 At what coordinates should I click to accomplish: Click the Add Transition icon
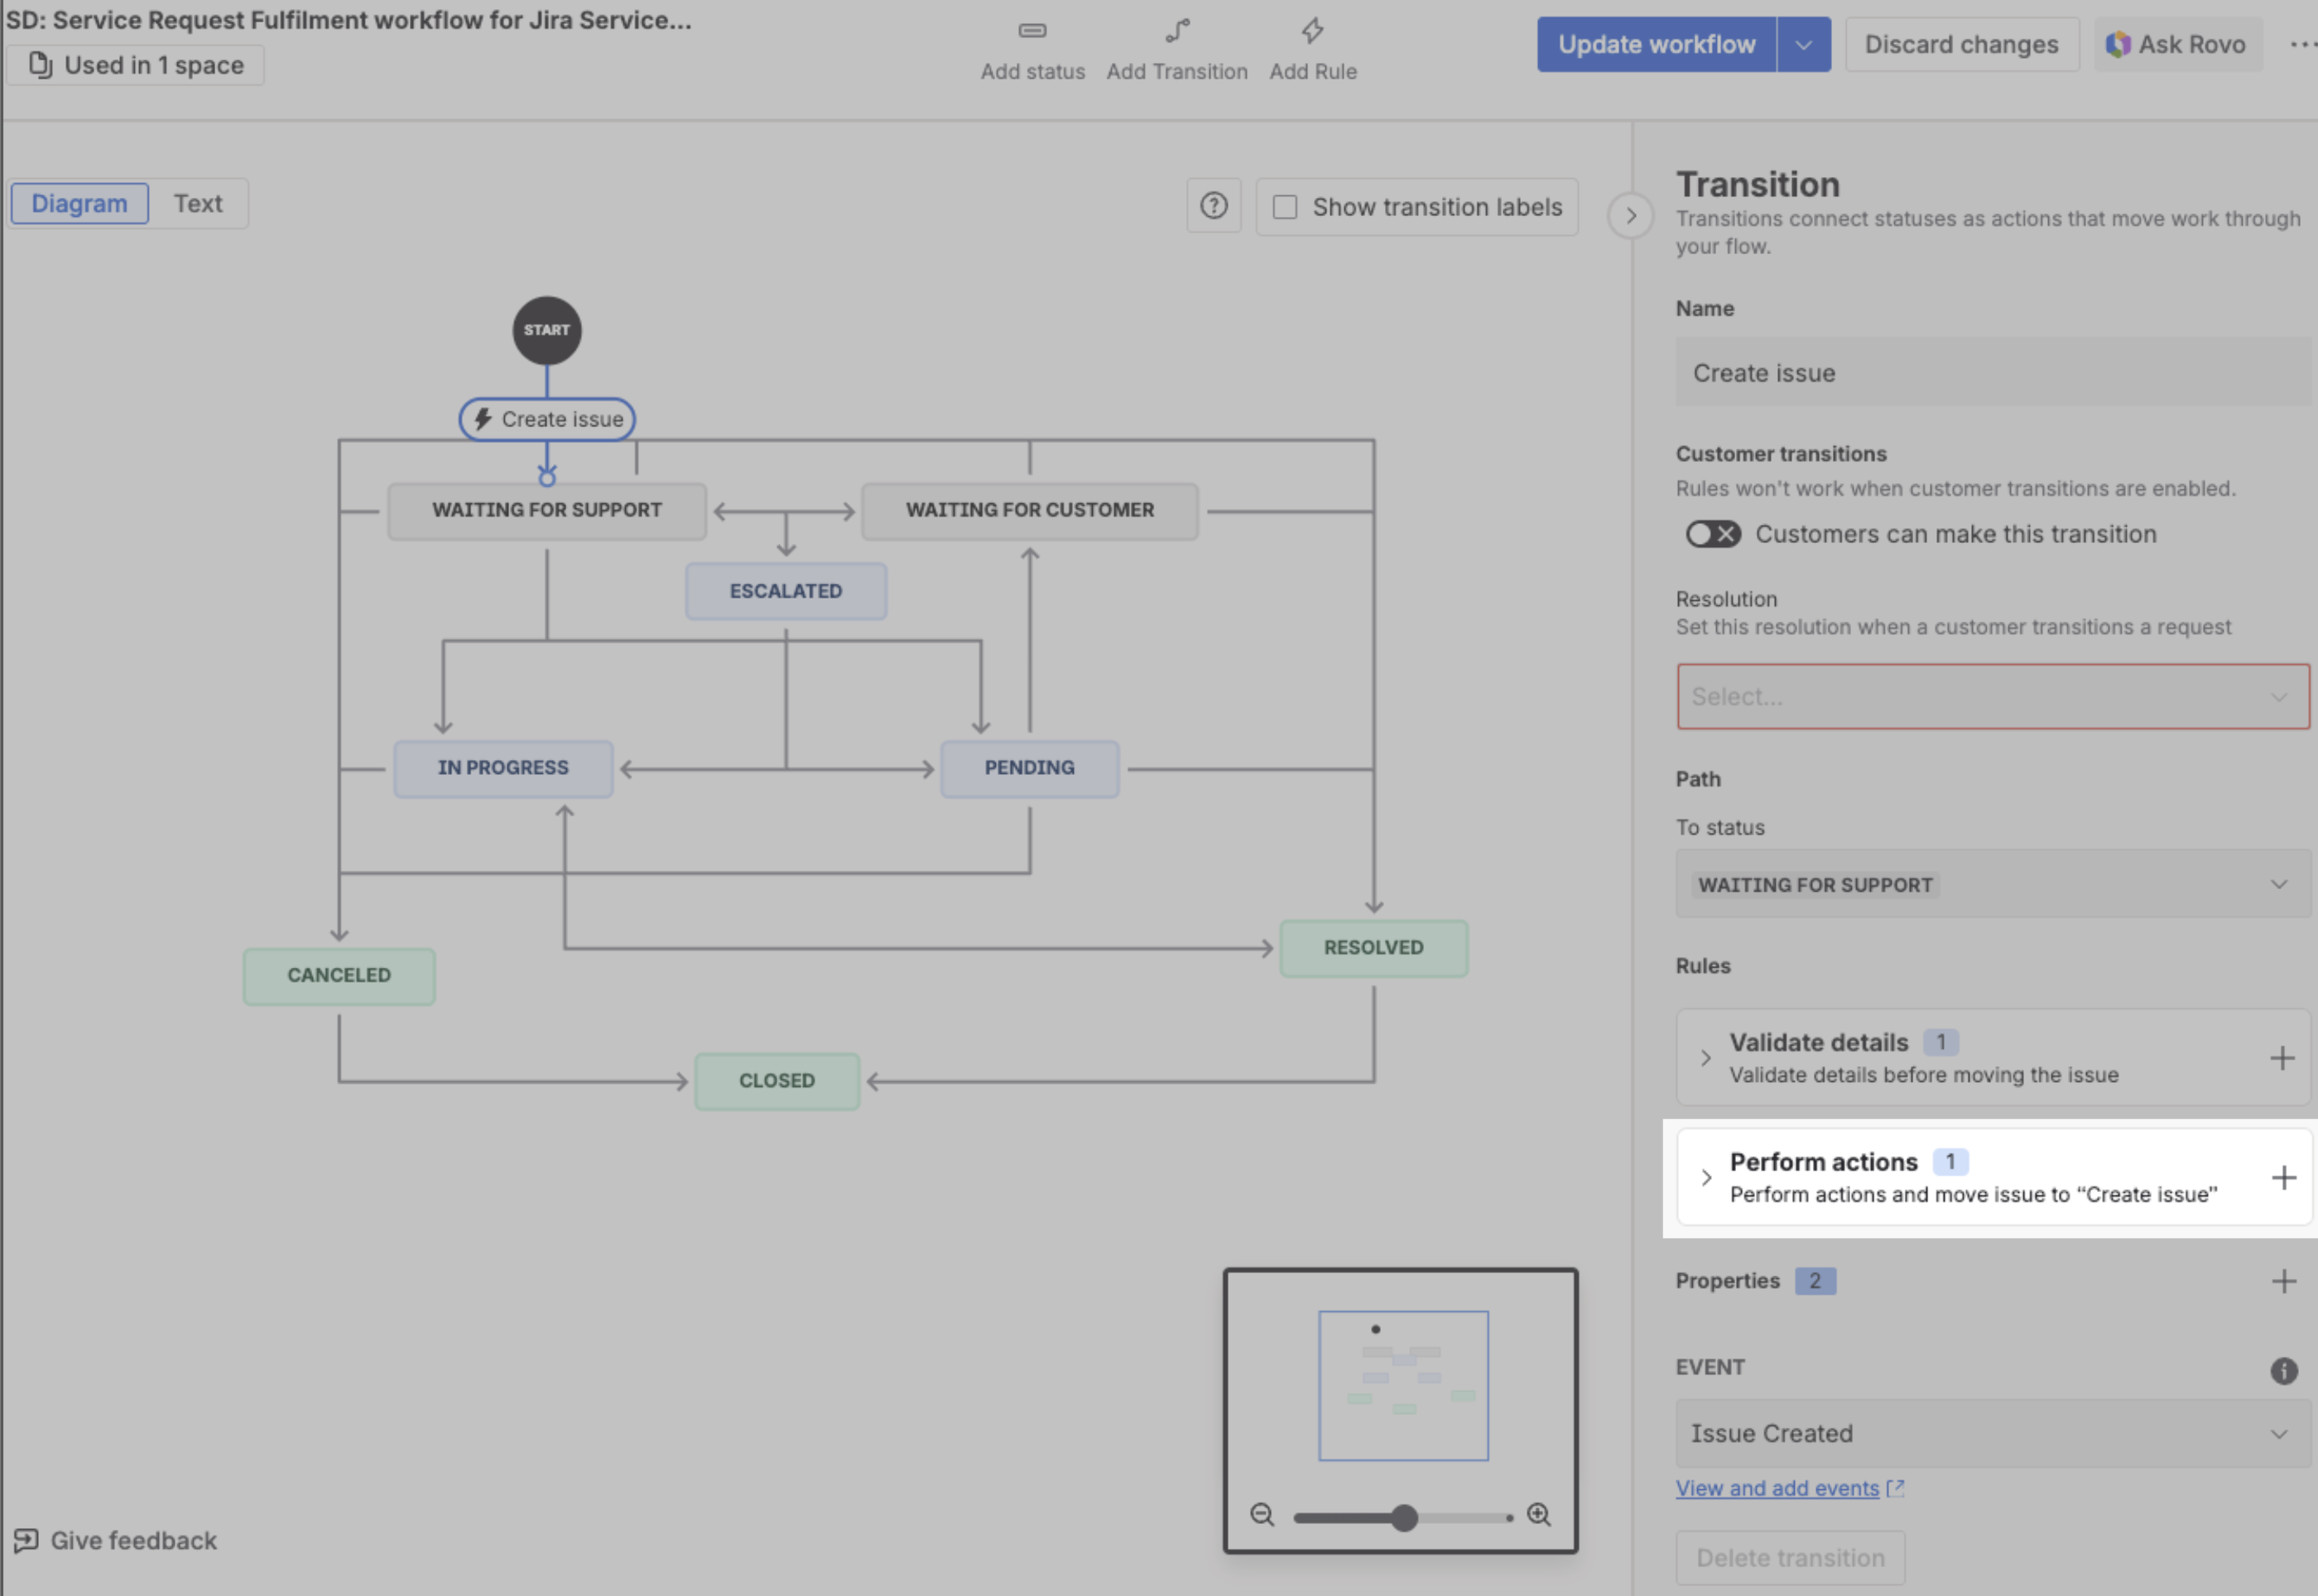(1177, 31)
